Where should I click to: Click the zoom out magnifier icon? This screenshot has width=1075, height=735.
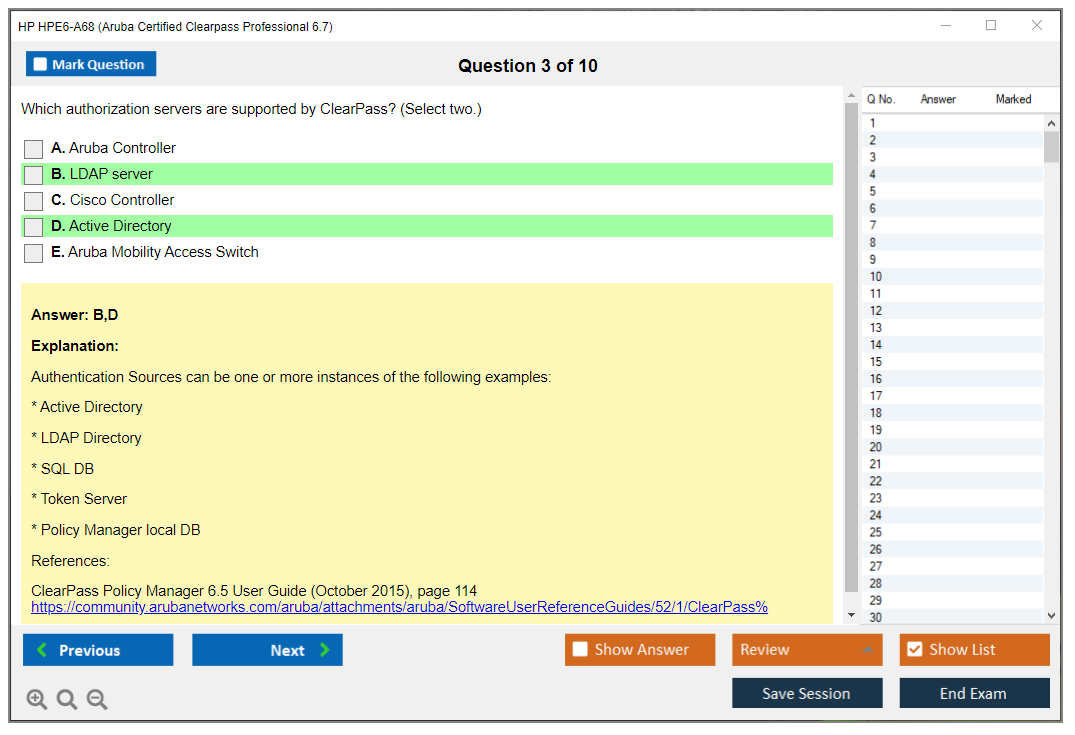[97, 699]
